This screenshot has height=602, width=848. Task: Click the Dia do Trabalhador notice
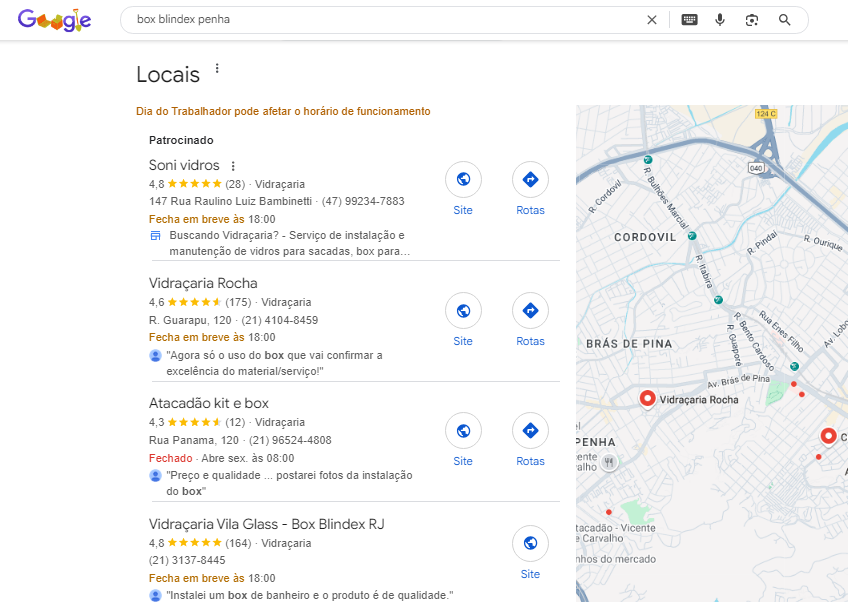(x=283, y=111)
